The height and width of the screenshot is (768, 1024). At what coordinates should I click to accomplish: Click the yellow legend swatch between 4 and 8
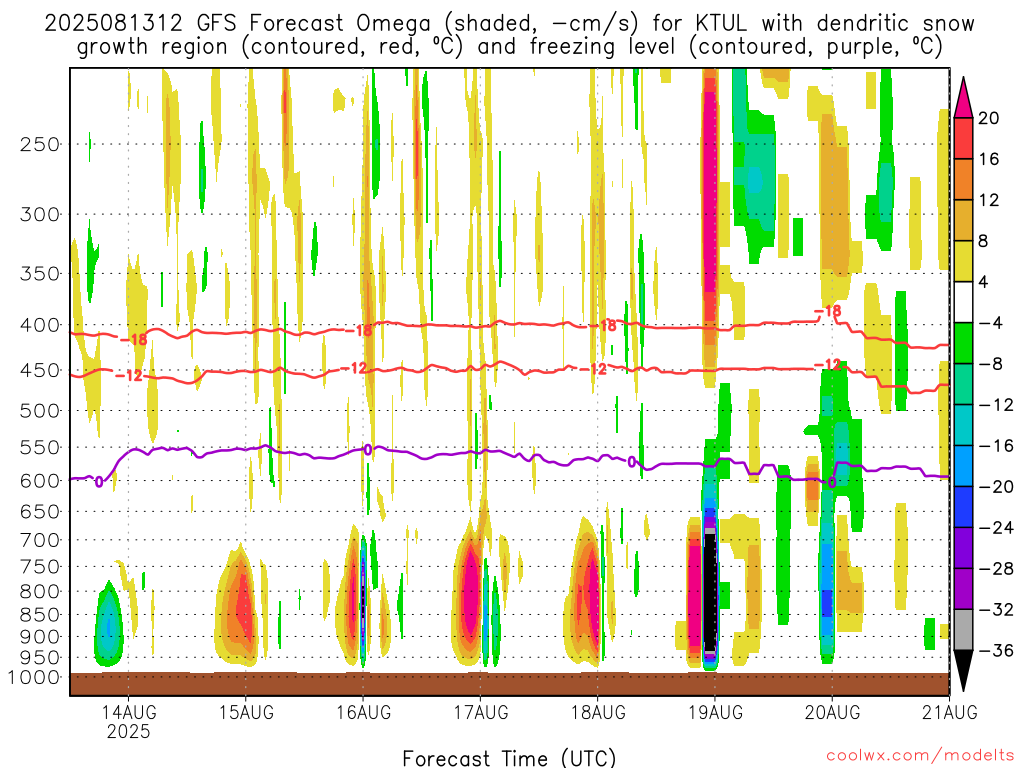click(x=963, y=261)
